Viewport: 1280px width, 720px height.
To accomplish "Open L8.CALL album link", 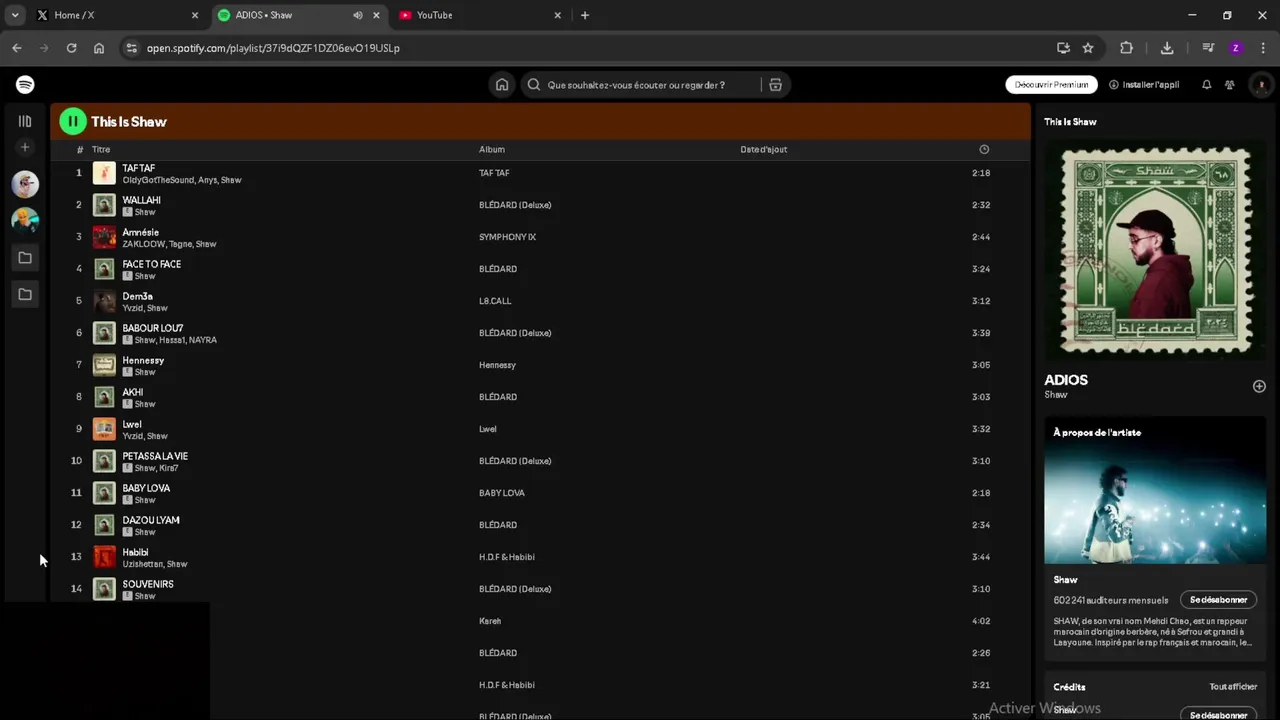I will [495, 301].
